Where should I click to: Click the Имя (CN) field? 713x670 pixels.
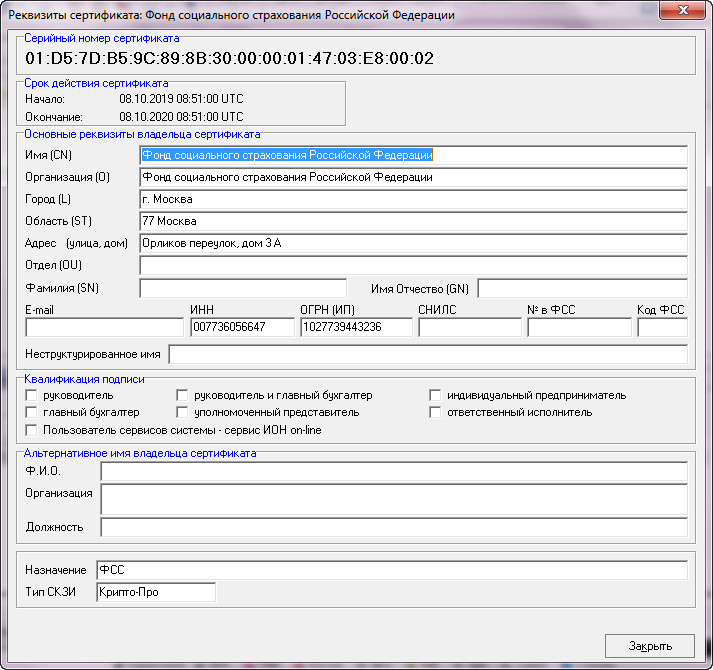413,155
